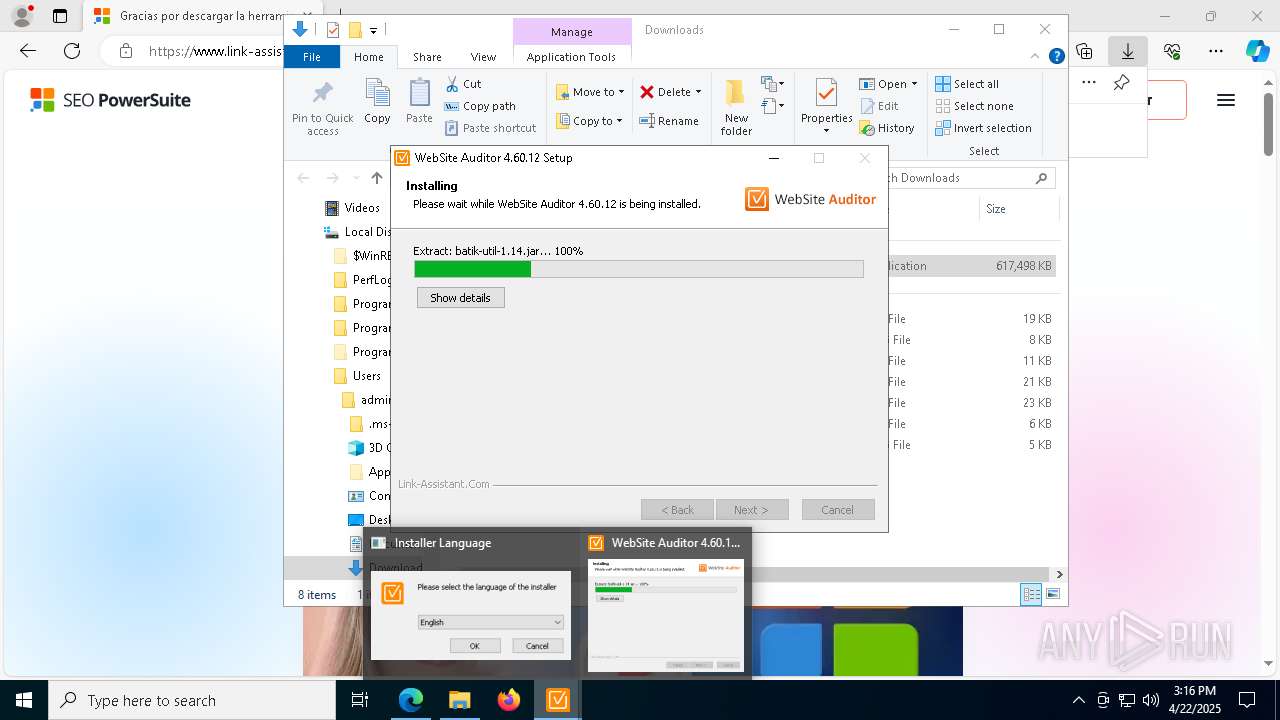Click the Copy icon in Explorer ribbon
Screen dimensions: 1280x720
[377, 102]
